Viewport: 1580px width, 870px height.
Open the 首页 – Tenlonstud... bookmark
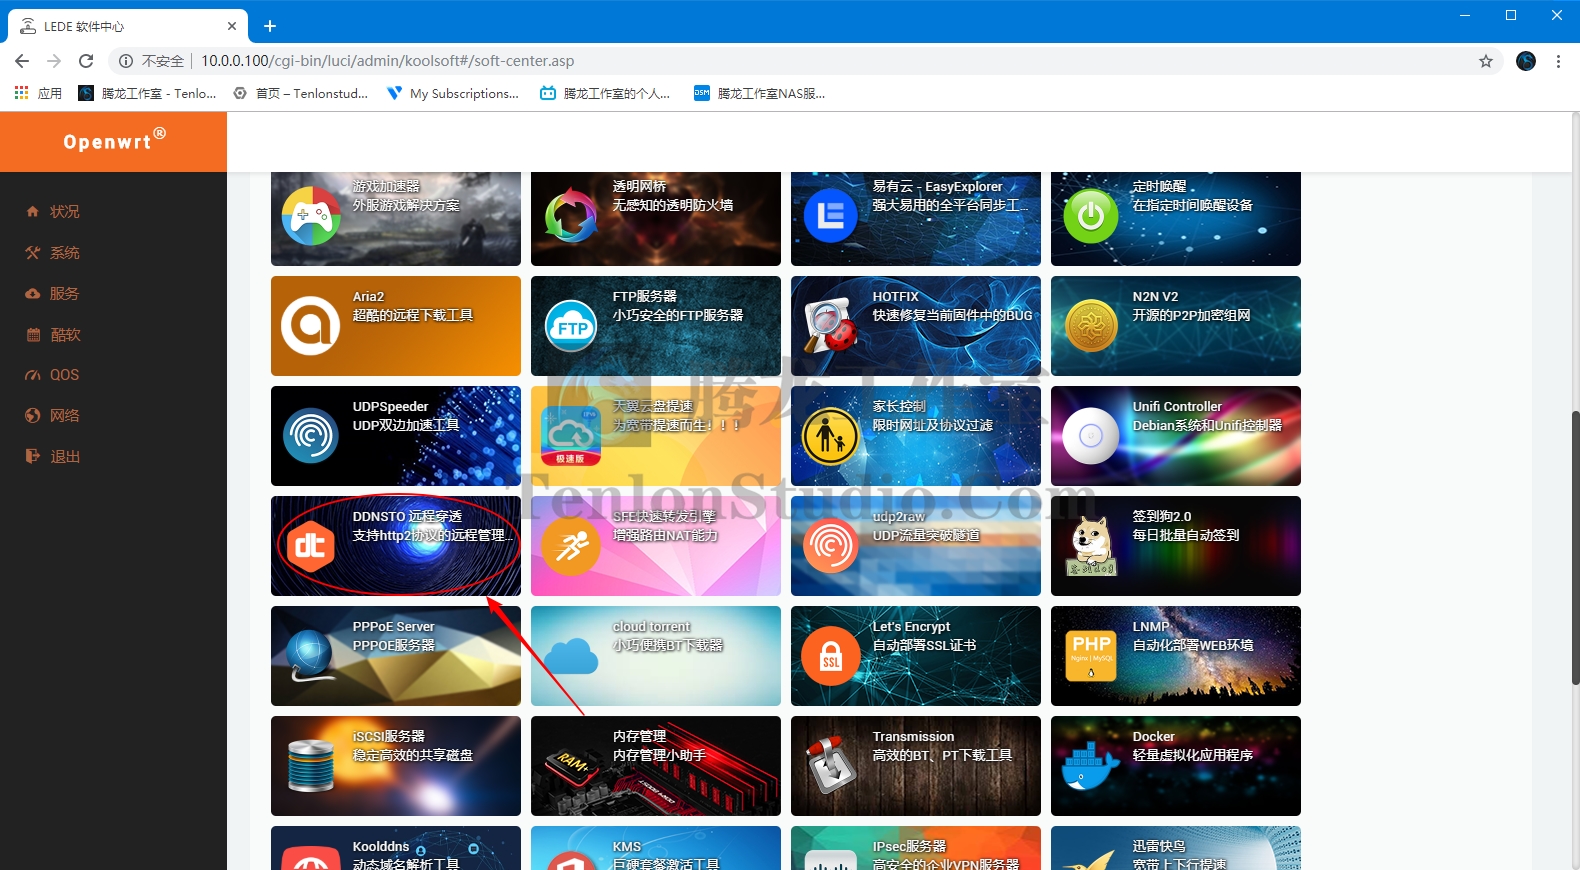click(x=300, y=93)
